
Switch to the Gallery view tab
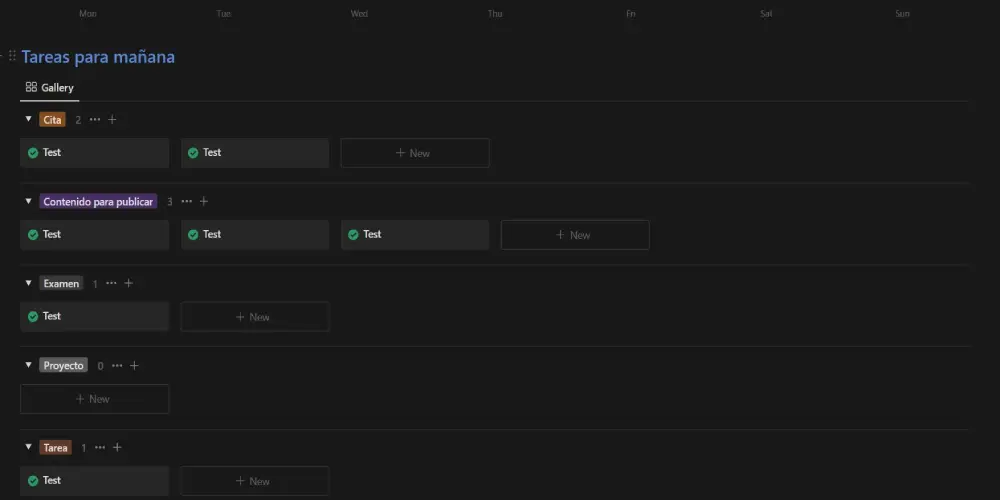click(50, 88)
